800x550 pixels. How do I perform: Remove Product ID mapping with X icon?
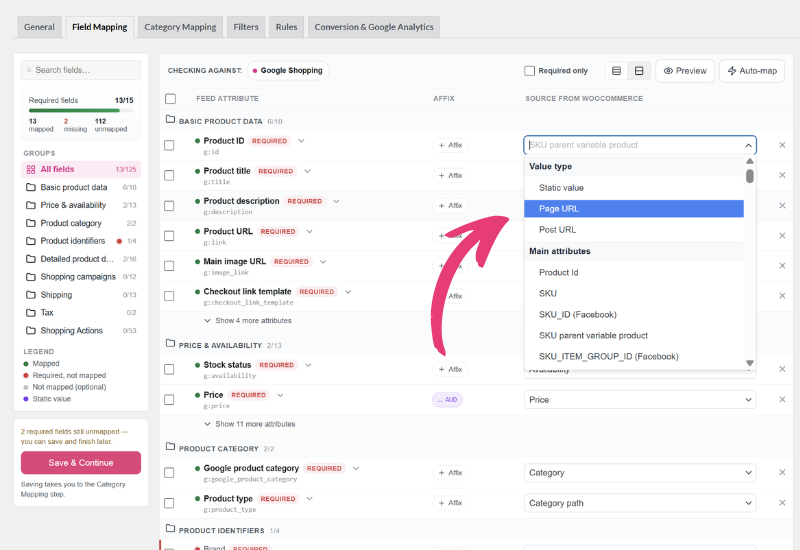tap(782, 145)
